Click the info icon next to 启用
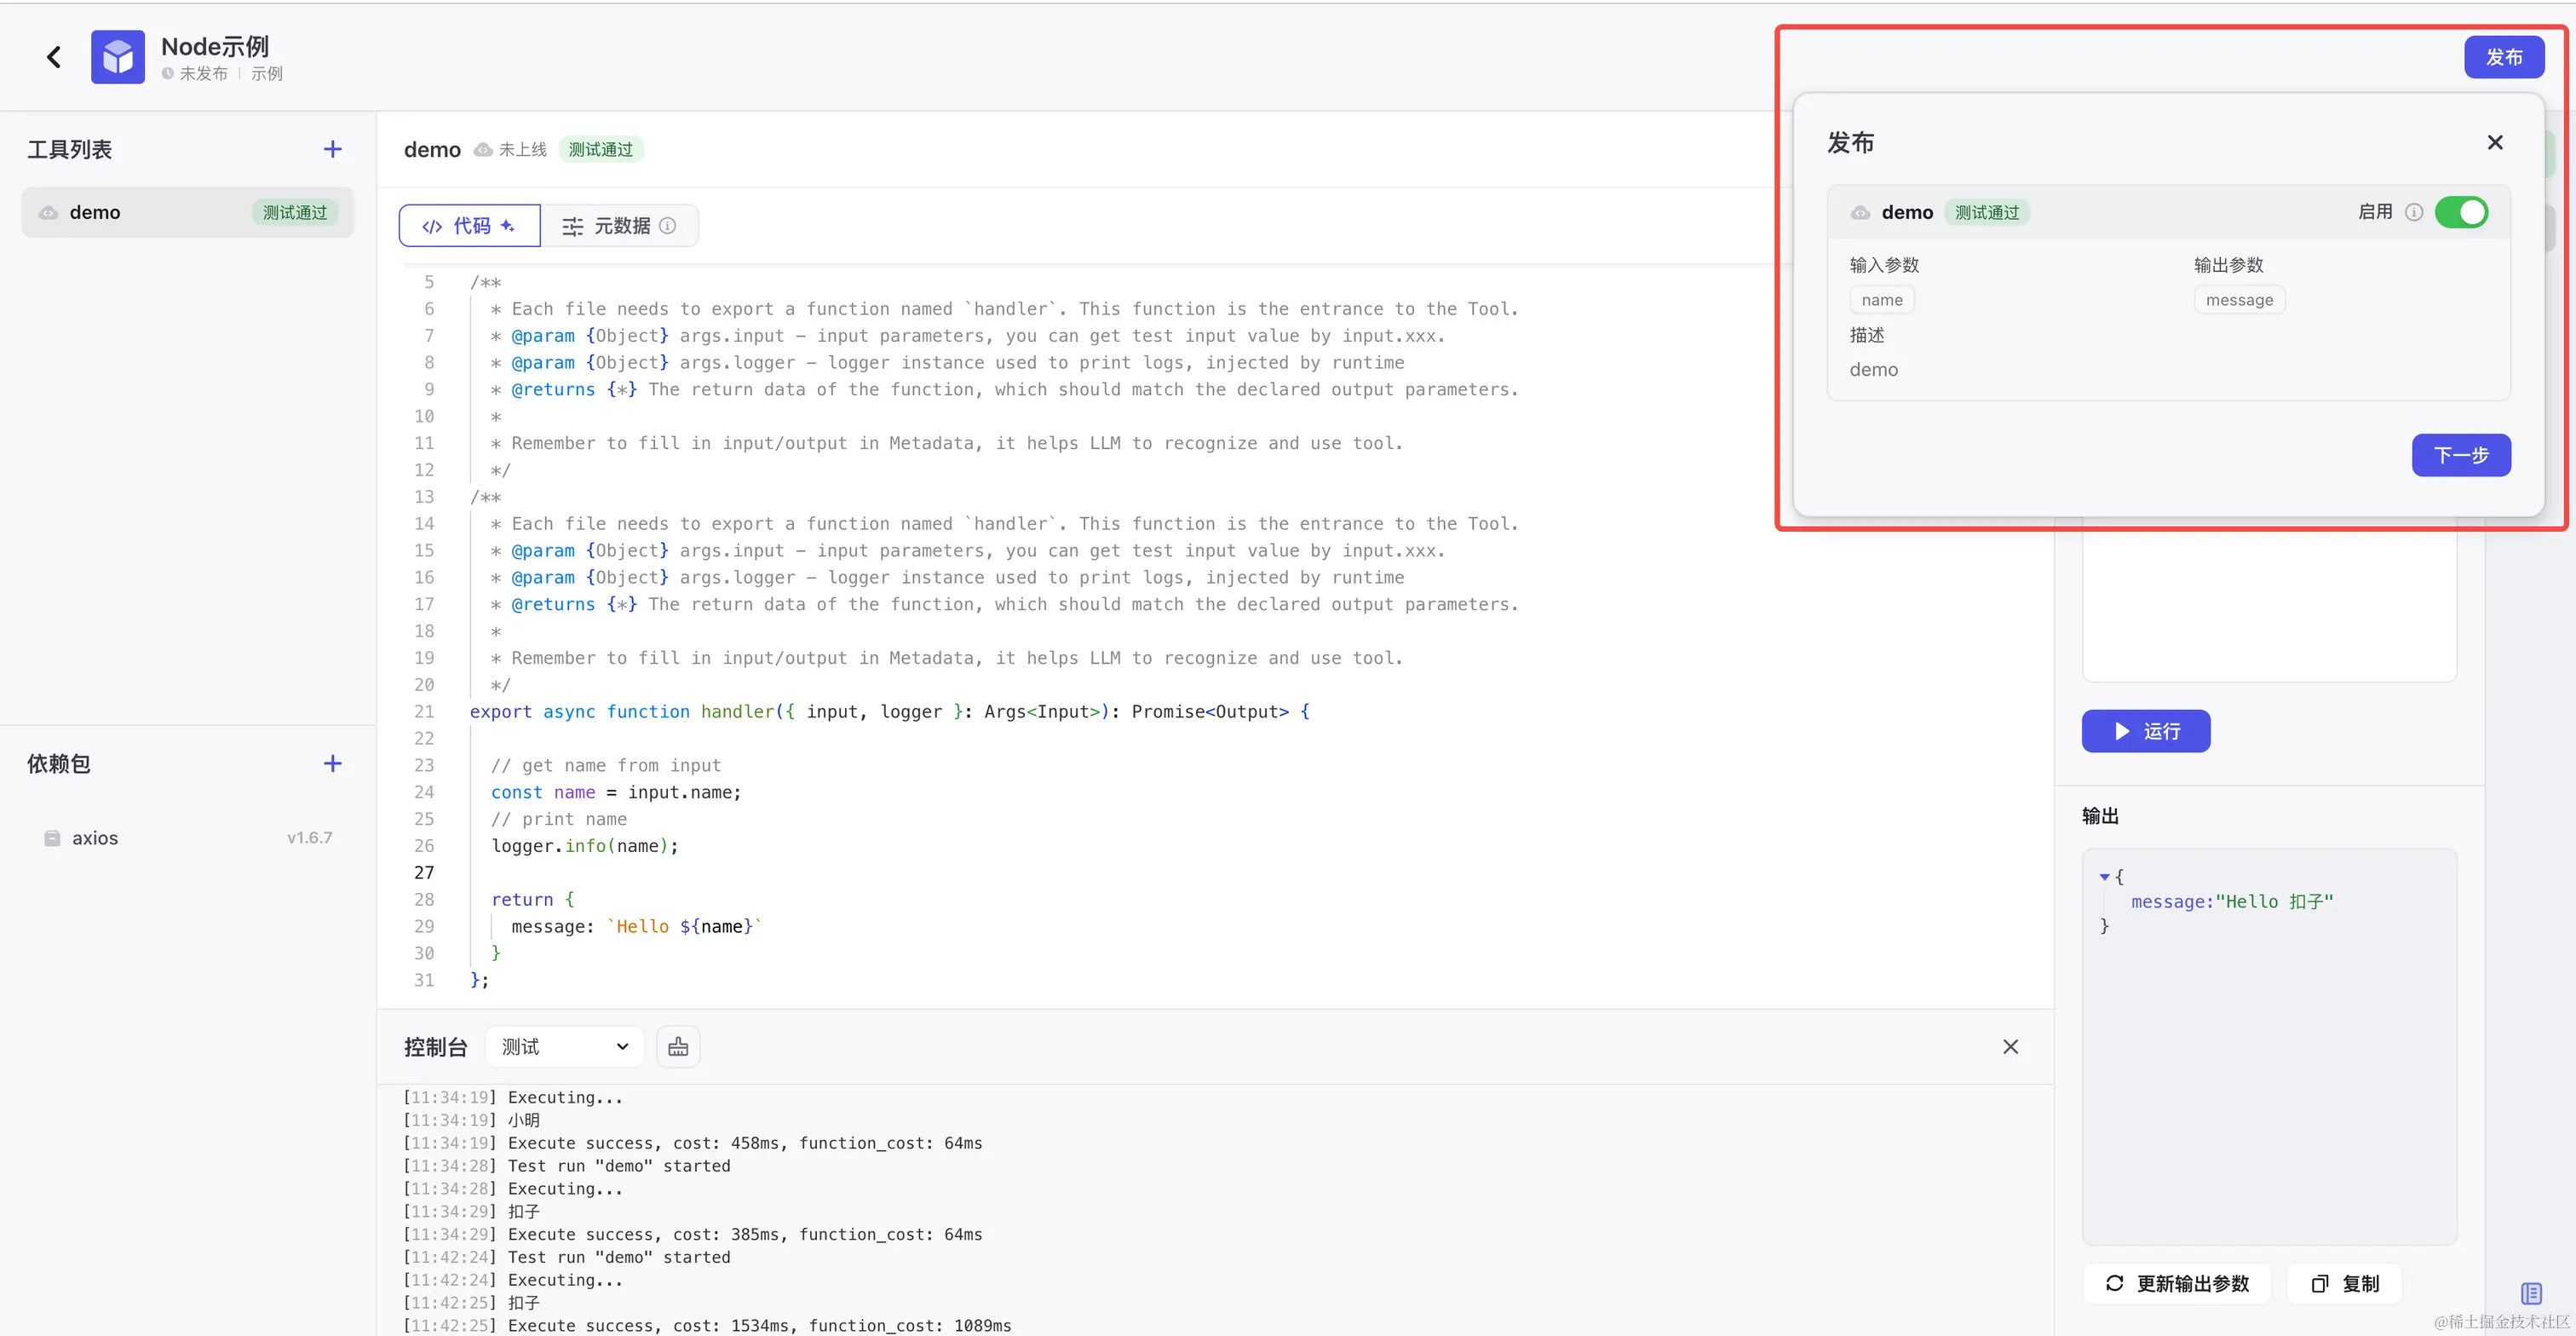 [2414, 212]
